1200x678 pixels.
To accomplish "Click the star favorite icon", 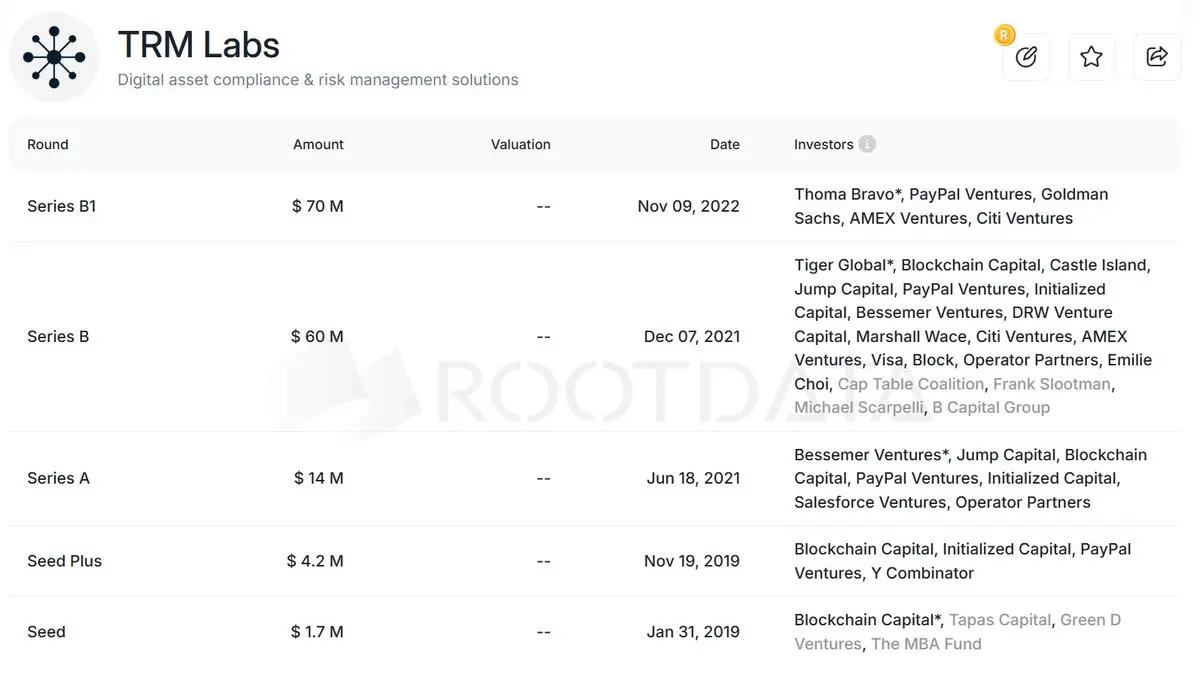I will coord(1092,57).
